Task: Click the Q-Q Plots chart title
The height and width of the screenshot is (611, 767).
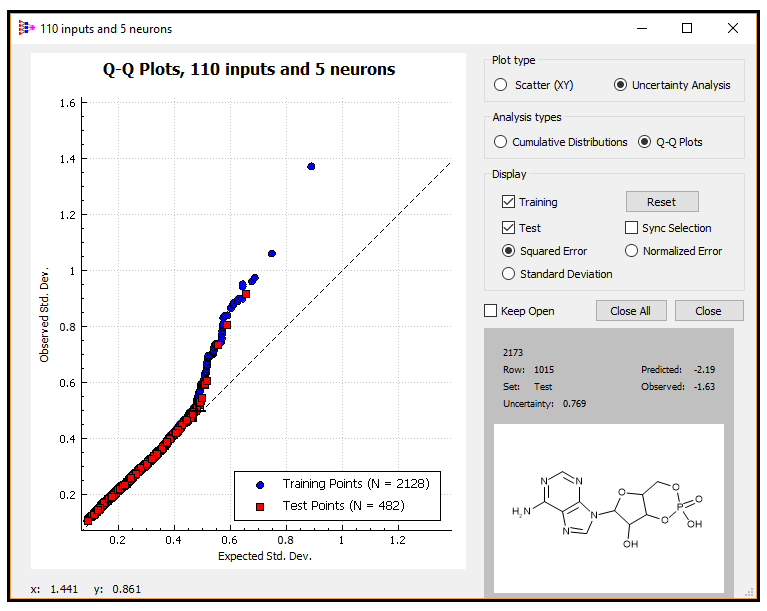Action: tap(248, 69)
